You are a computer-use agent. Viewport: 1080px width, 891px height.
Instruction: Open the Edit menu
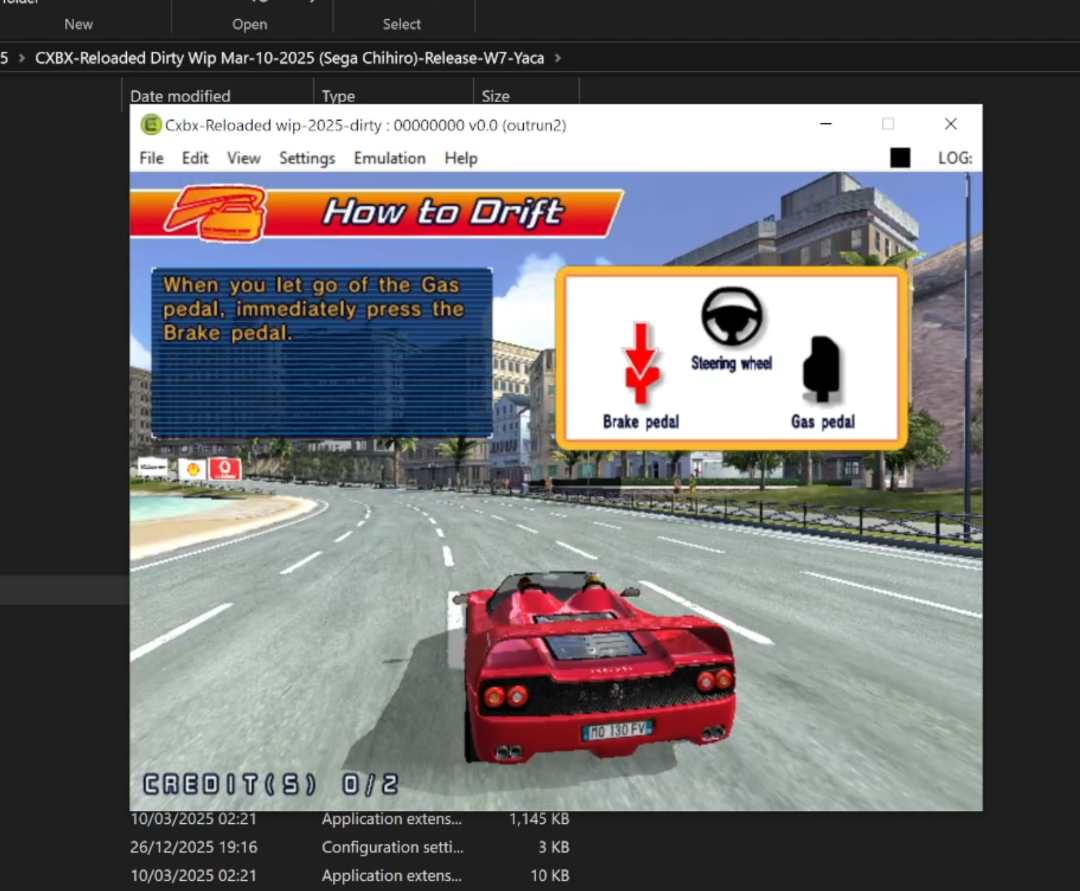pos(195,158)
